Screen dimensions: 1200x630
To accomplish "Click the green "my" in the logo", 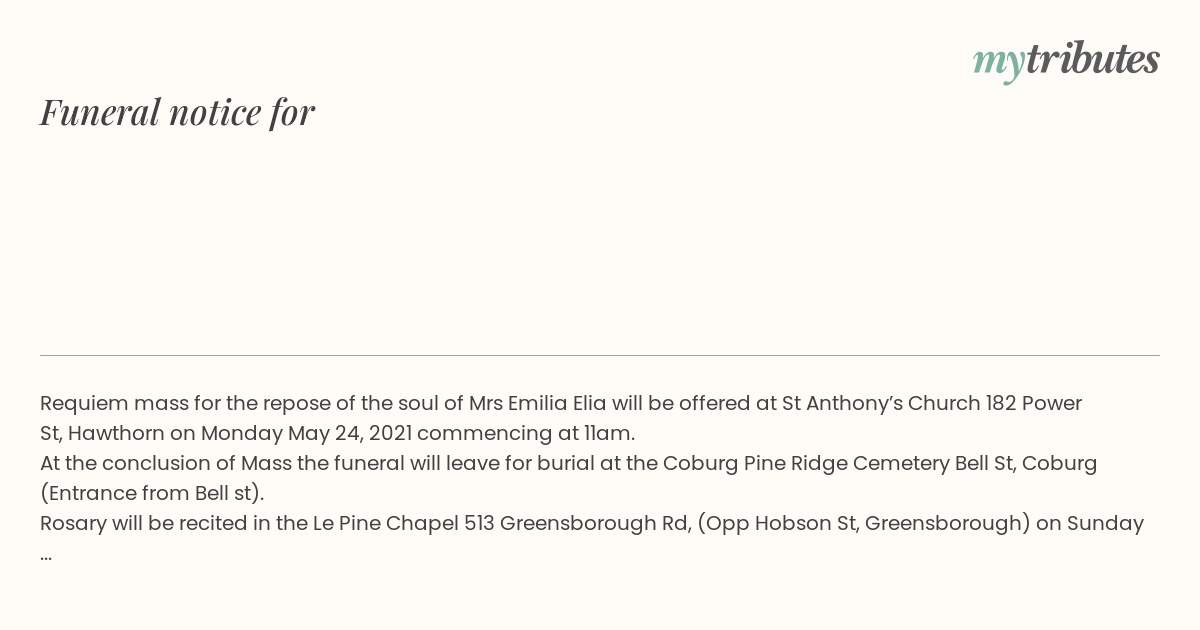I will 998,60.
